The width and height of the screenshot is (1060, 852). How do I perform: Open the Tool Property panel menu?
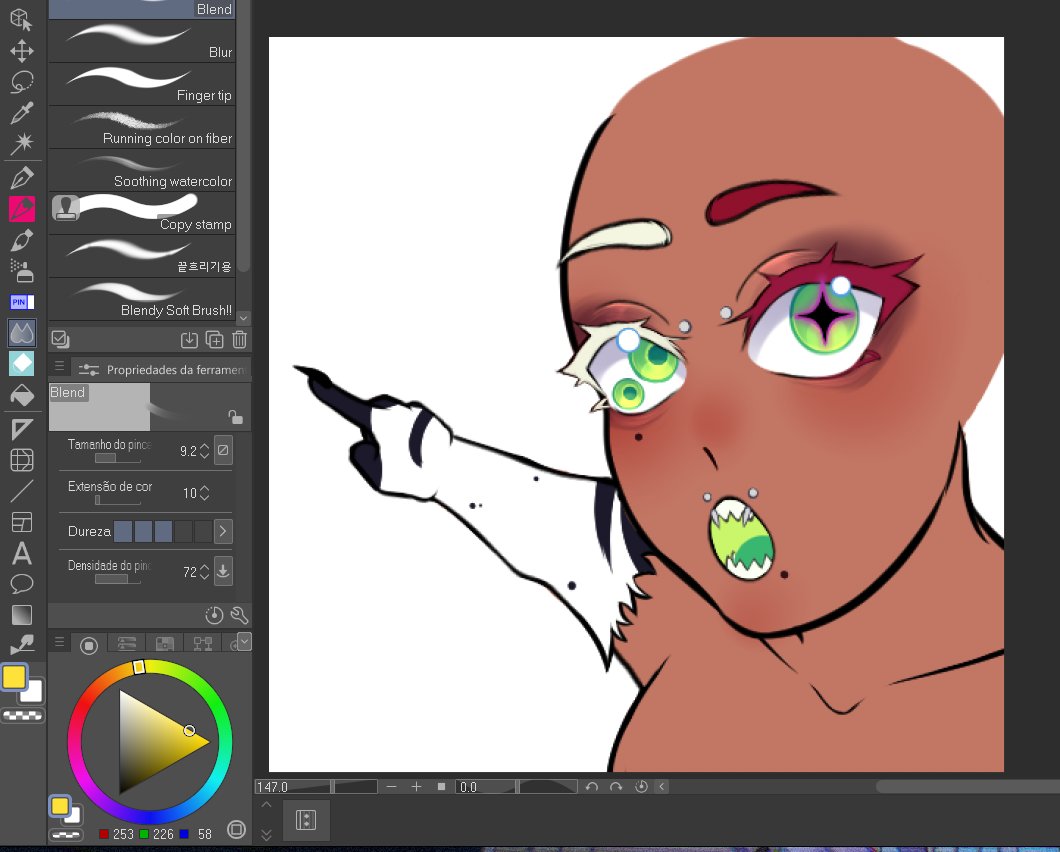pyautogui.click(x=59, y=365)
